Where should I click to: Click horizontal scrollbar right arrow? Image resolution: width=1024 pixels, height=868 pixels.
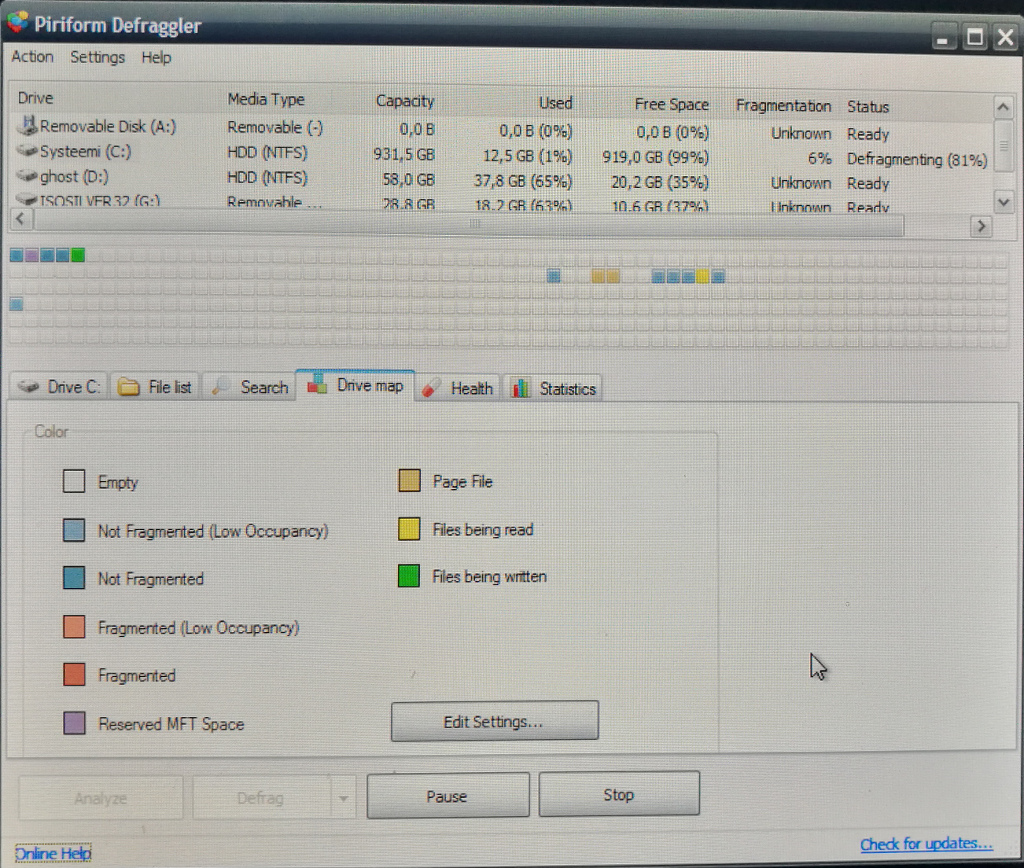tap(981, 226)
